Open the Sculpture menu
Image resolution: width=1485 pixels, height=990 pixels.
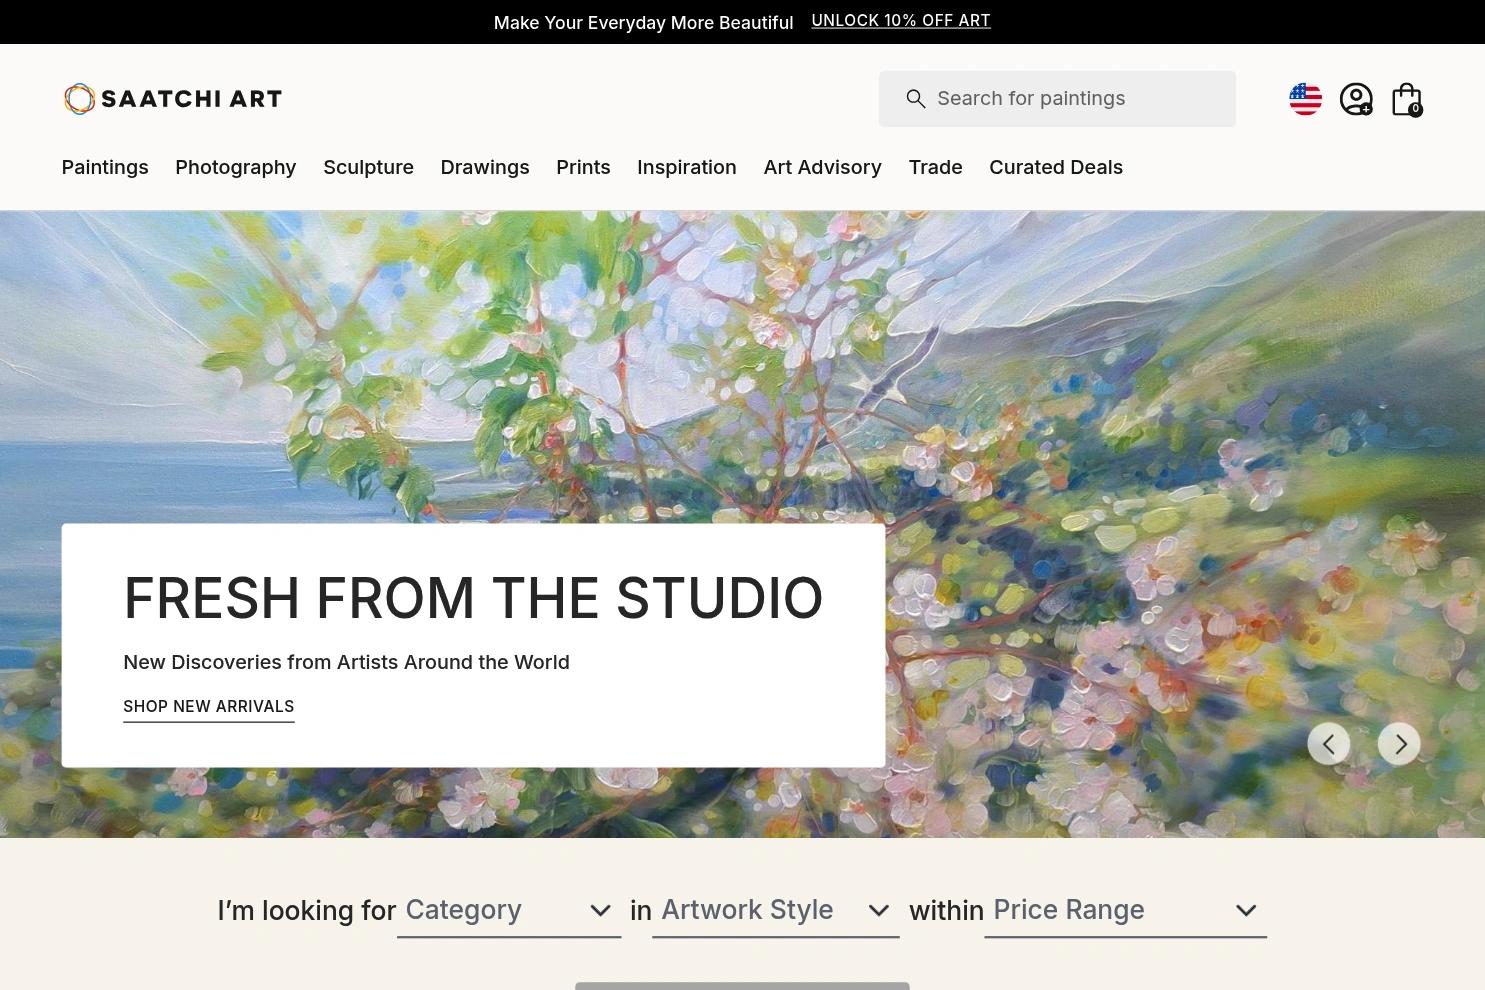[368, 167]
